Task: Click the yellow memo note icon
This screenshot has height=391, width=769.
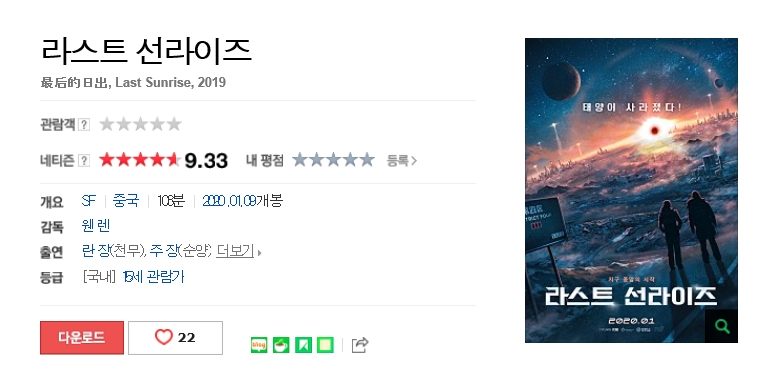Action: 326,345
